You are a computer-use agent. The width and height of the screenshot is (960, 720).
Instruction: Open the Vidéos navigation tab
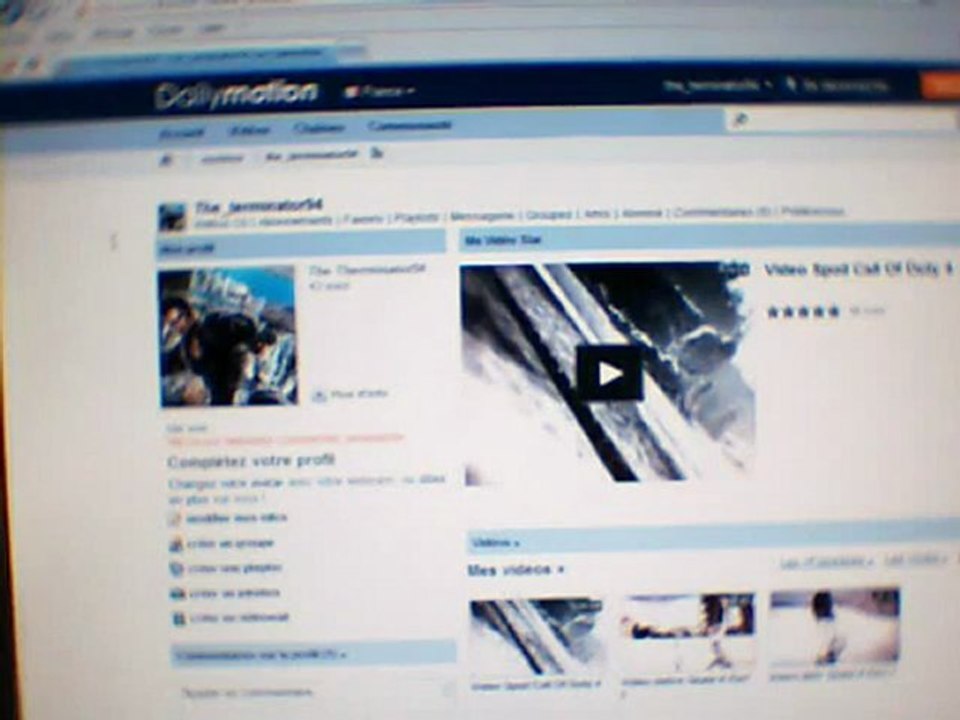click(249, 130)
